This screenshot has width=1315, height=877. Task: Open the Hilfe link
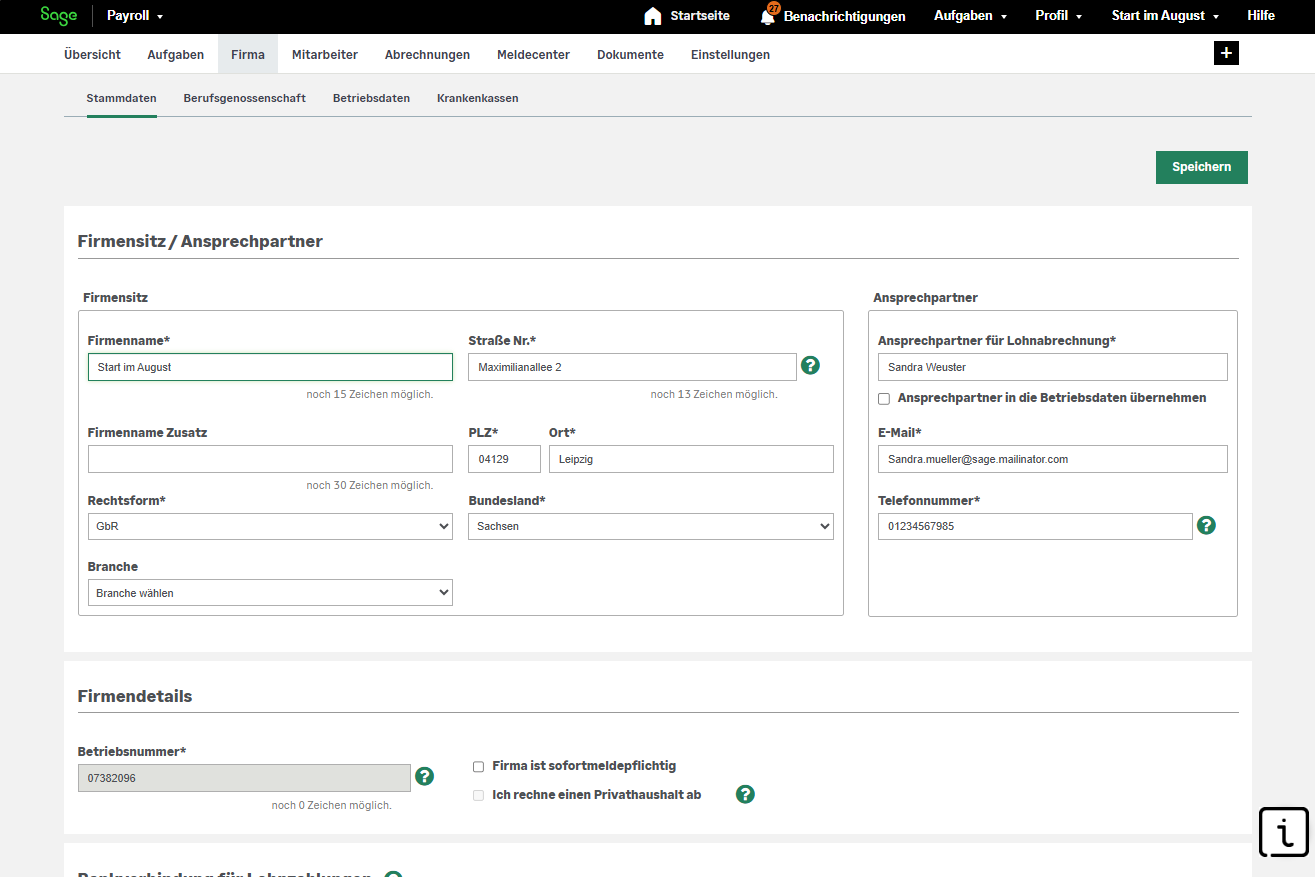click(1261, 16)
